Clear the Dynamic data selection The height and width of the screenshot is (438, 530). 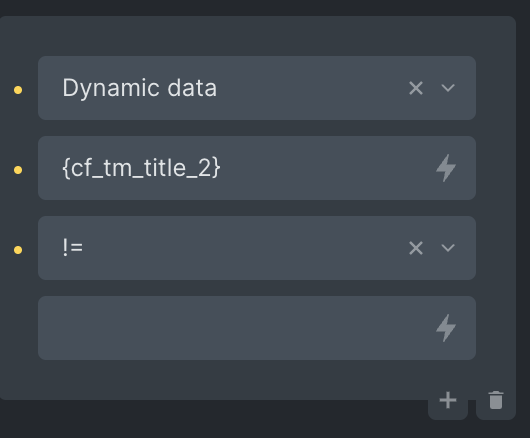(x=416, y=89)
